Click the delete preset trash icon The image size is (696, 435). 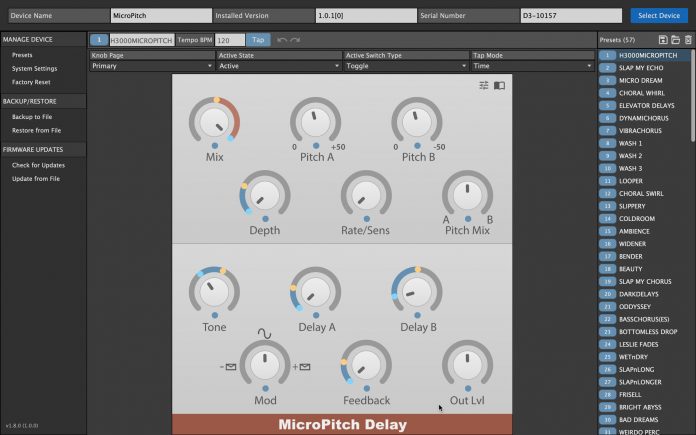click(687, 39)
